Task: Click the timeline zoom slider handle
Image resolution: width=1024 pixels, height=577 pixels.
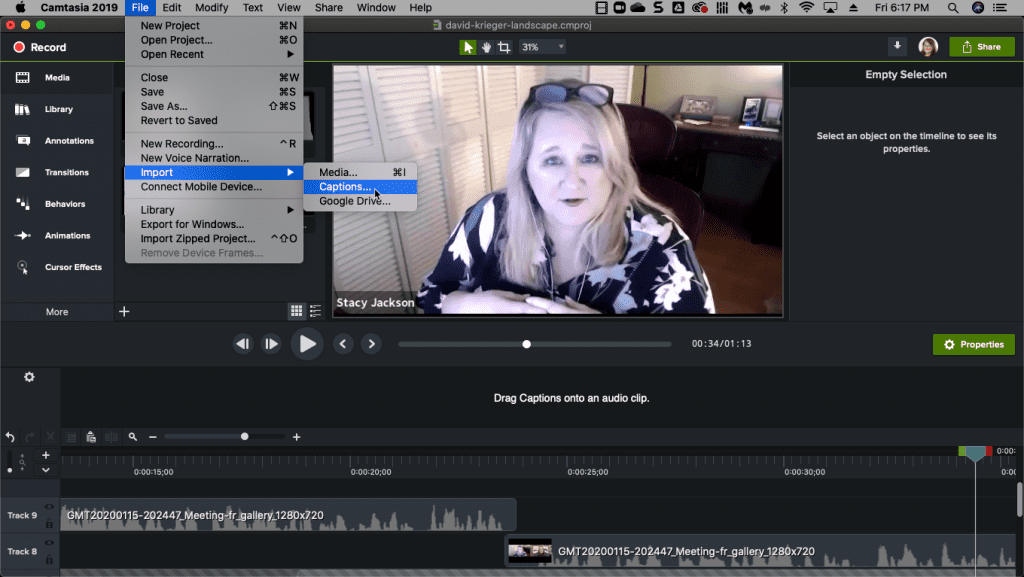Action: (x=244, y=436)
